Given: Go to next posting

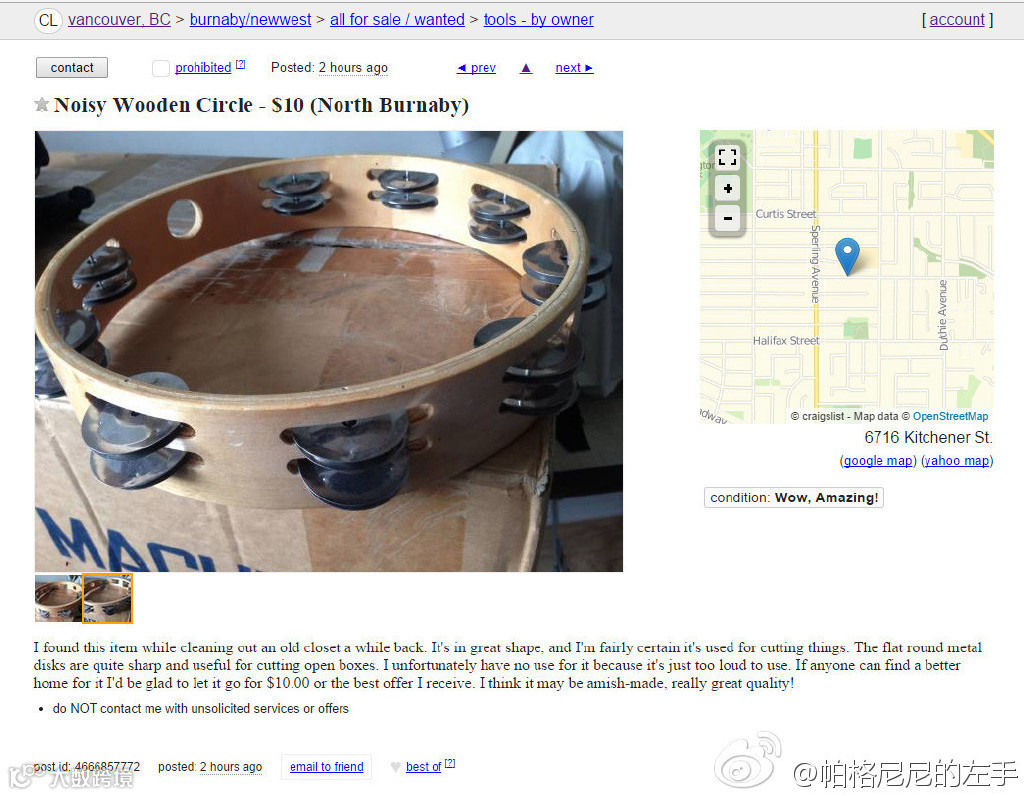Looking at the screenshot, I should [x=574, y=68].
